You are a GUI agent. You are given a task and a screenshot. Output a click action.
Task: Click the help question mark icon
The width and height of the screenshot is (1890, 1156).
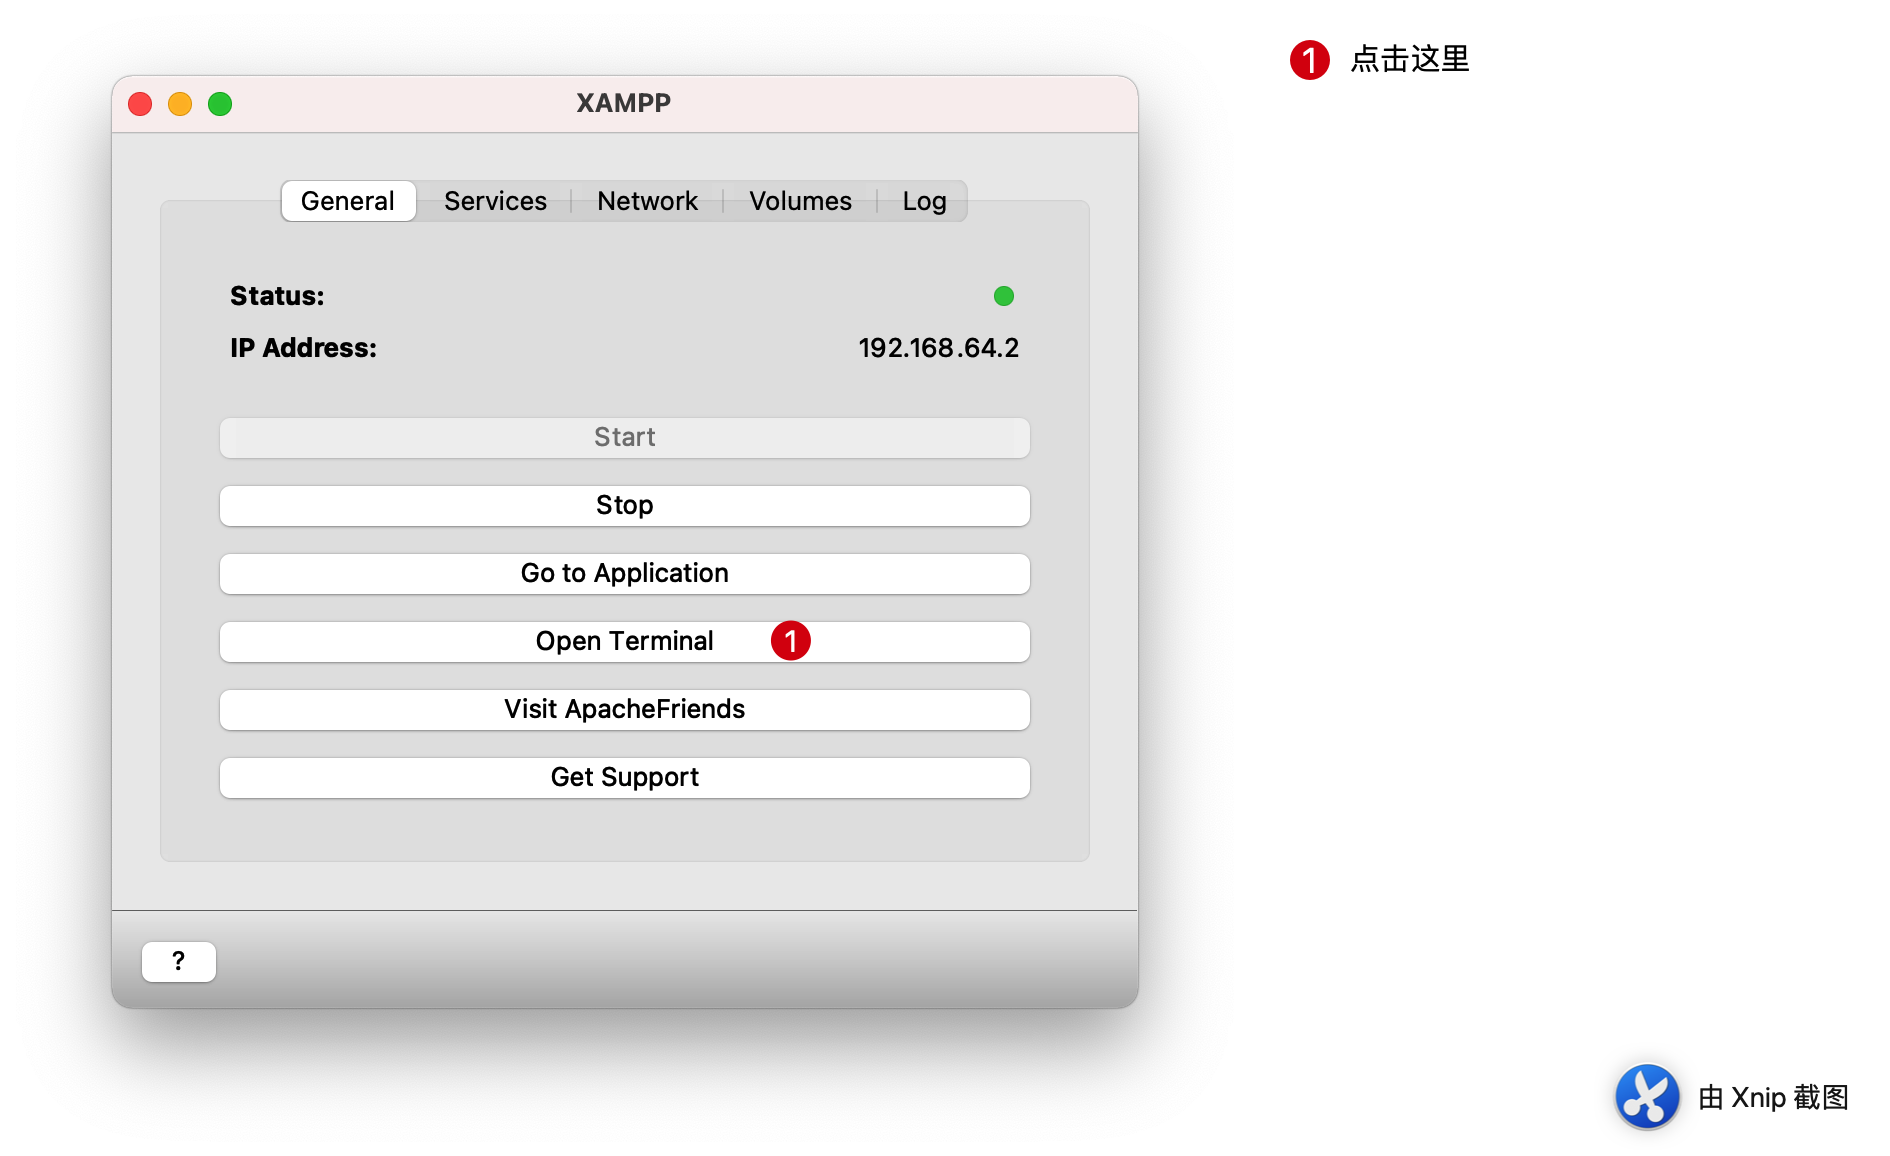tap(178, 961)
